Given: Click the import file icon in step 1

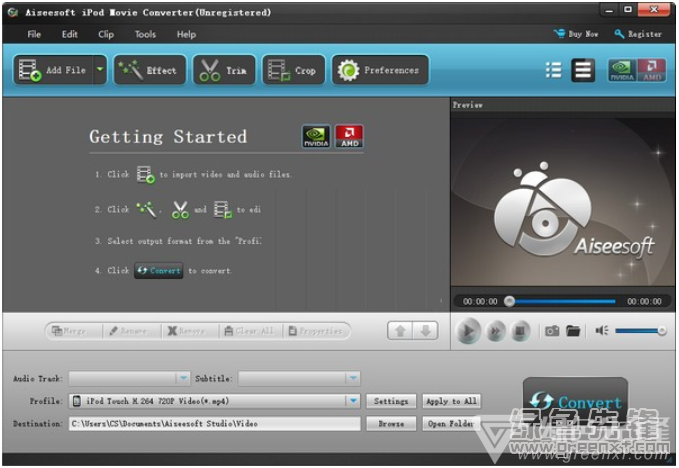Looking at the screenshot, I should tap(146, 174).
